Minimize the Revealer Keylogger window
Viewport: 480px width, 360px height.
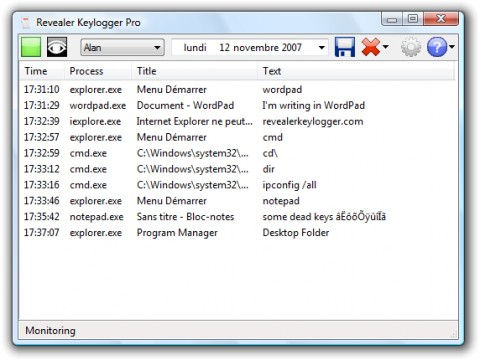(392, 19)
